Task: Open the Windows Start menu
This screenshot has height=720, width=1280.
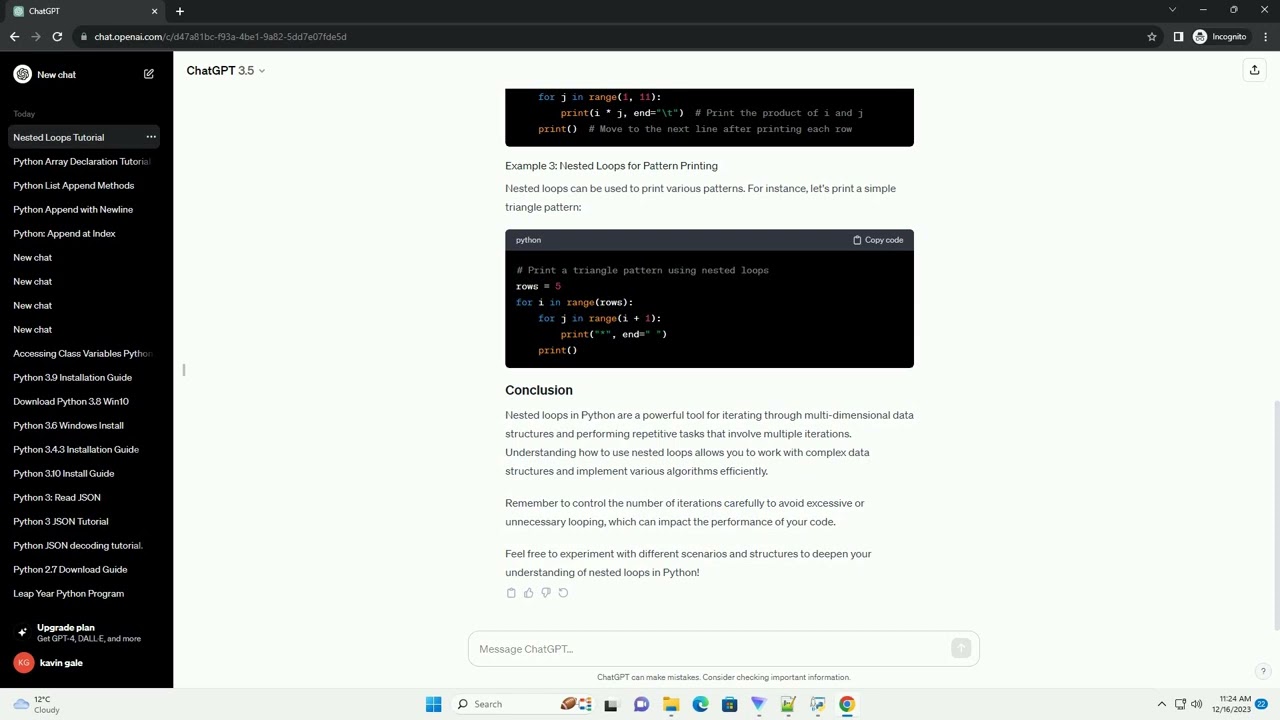Action: click(433, 704)
